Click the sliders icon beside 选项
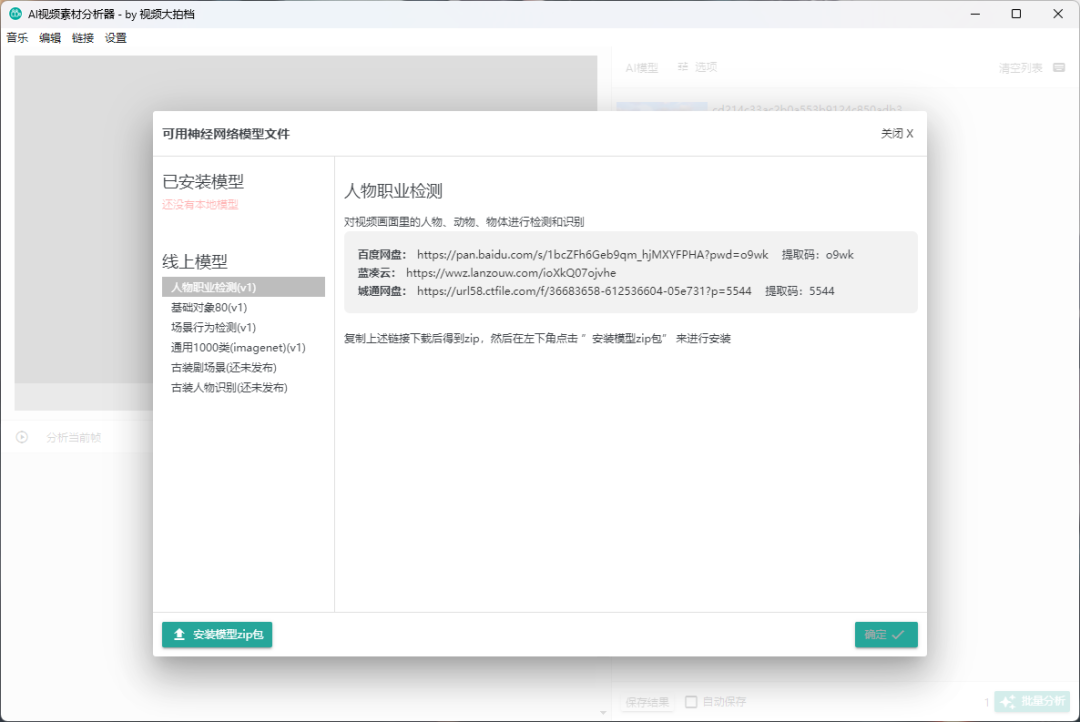The width and height of the screenshot is (1080, 722). point(683,67)
